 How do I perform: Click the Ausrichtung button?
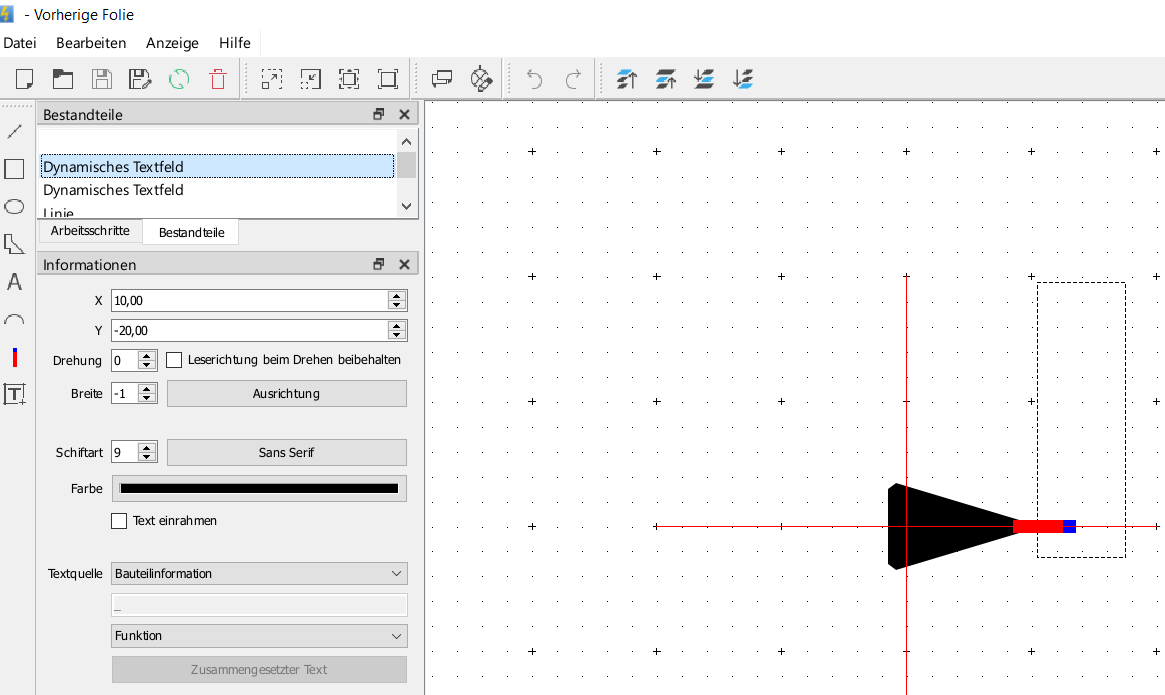click(x=286, y=394)
